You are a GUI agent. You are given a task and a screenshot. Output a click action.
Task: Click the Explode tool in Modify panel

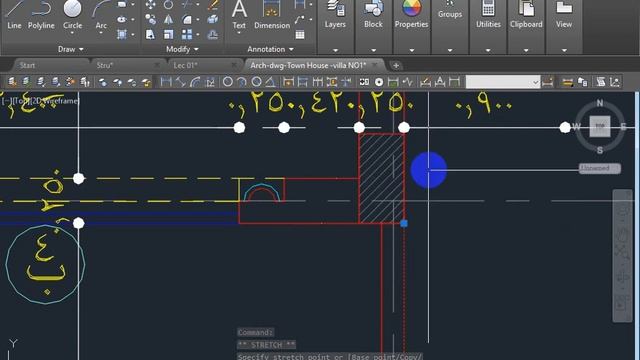tap(213, 19)
